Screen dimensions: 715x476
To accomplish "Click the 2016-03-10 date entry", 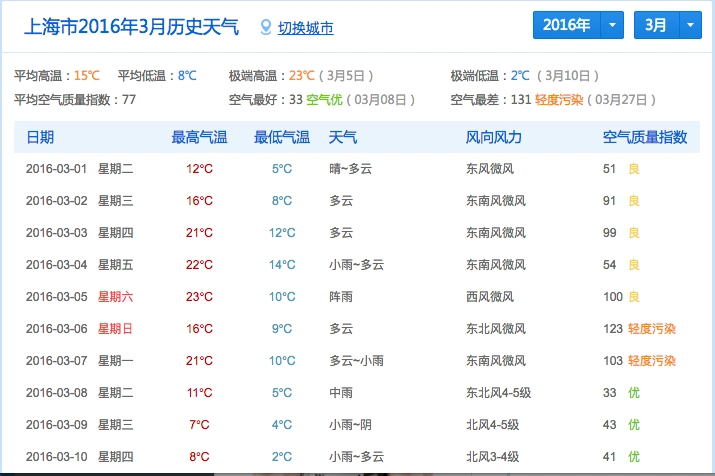I will pos(58,457).
